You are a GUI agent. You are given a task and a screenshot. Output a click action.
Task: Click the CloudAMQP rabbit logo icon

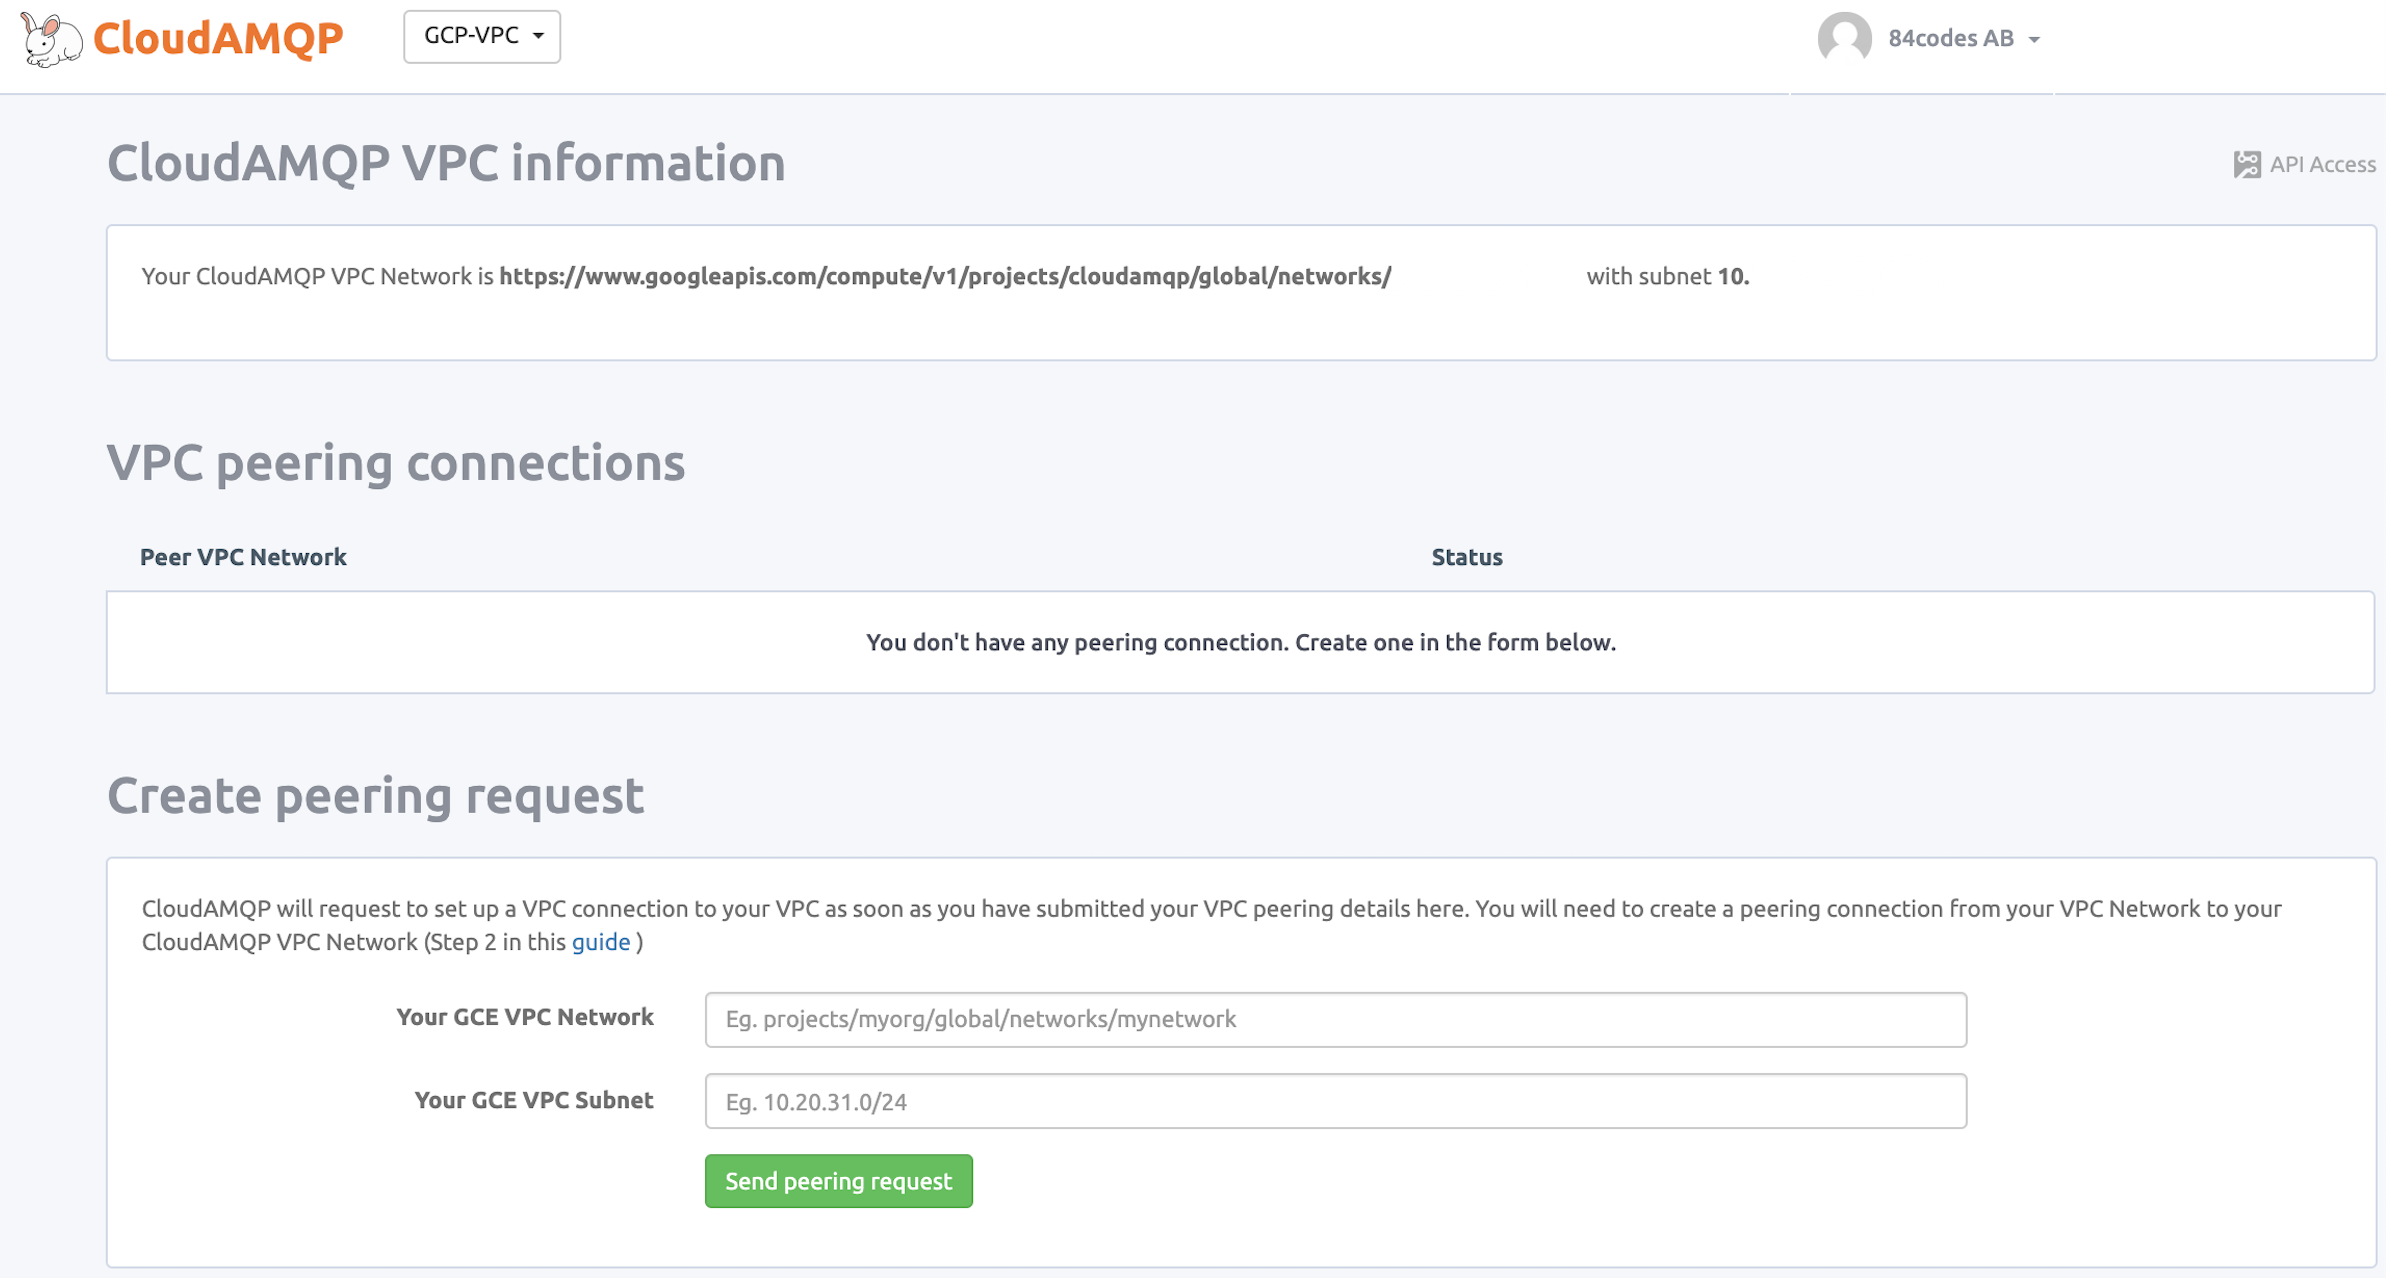click(51, 39)
